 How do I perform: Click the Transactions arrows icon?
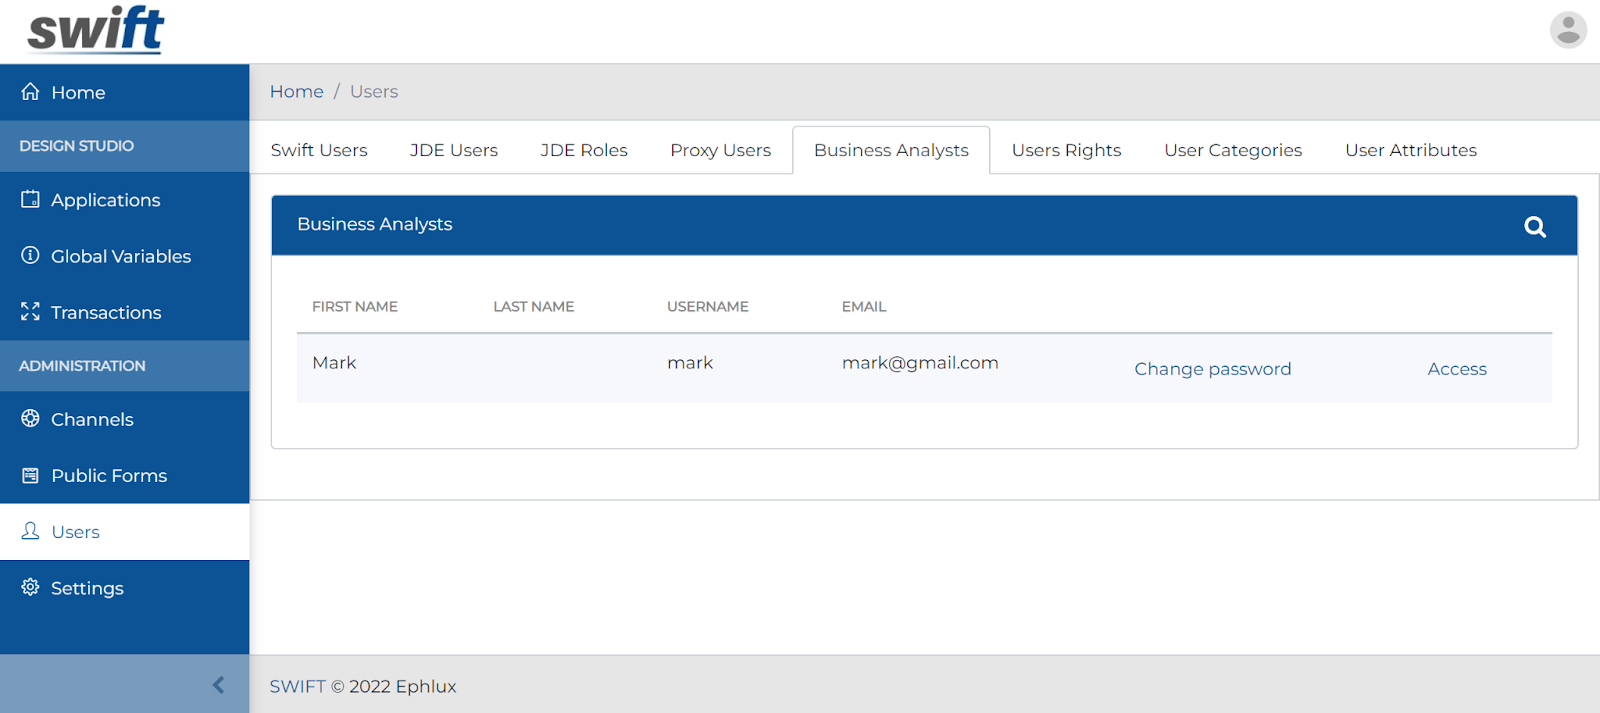pyautogui.click(x=30, y=311)
